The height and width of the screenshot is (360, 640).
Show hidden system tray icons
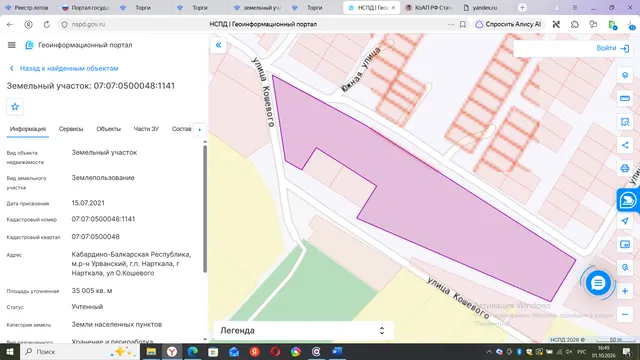point(489,351)
